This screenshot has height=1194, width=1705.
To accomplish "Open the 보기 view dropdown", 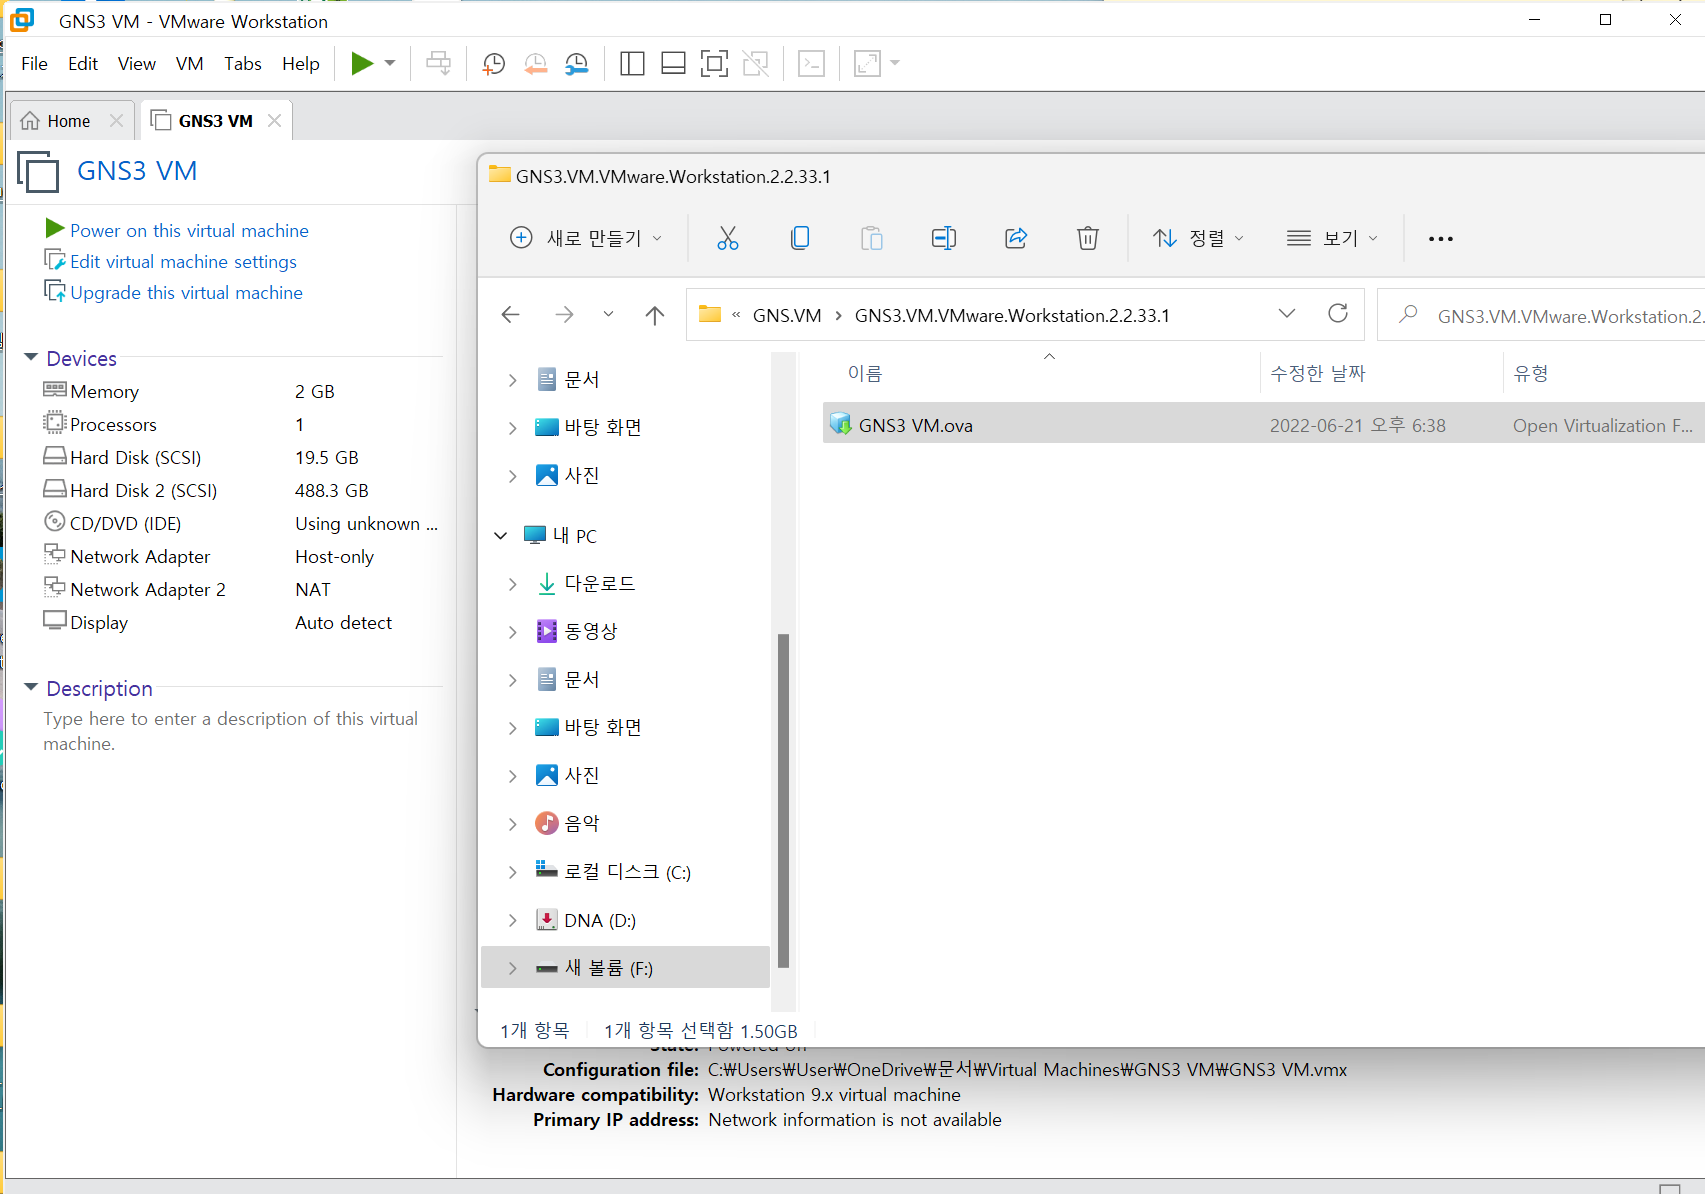I will (1332, 238).
